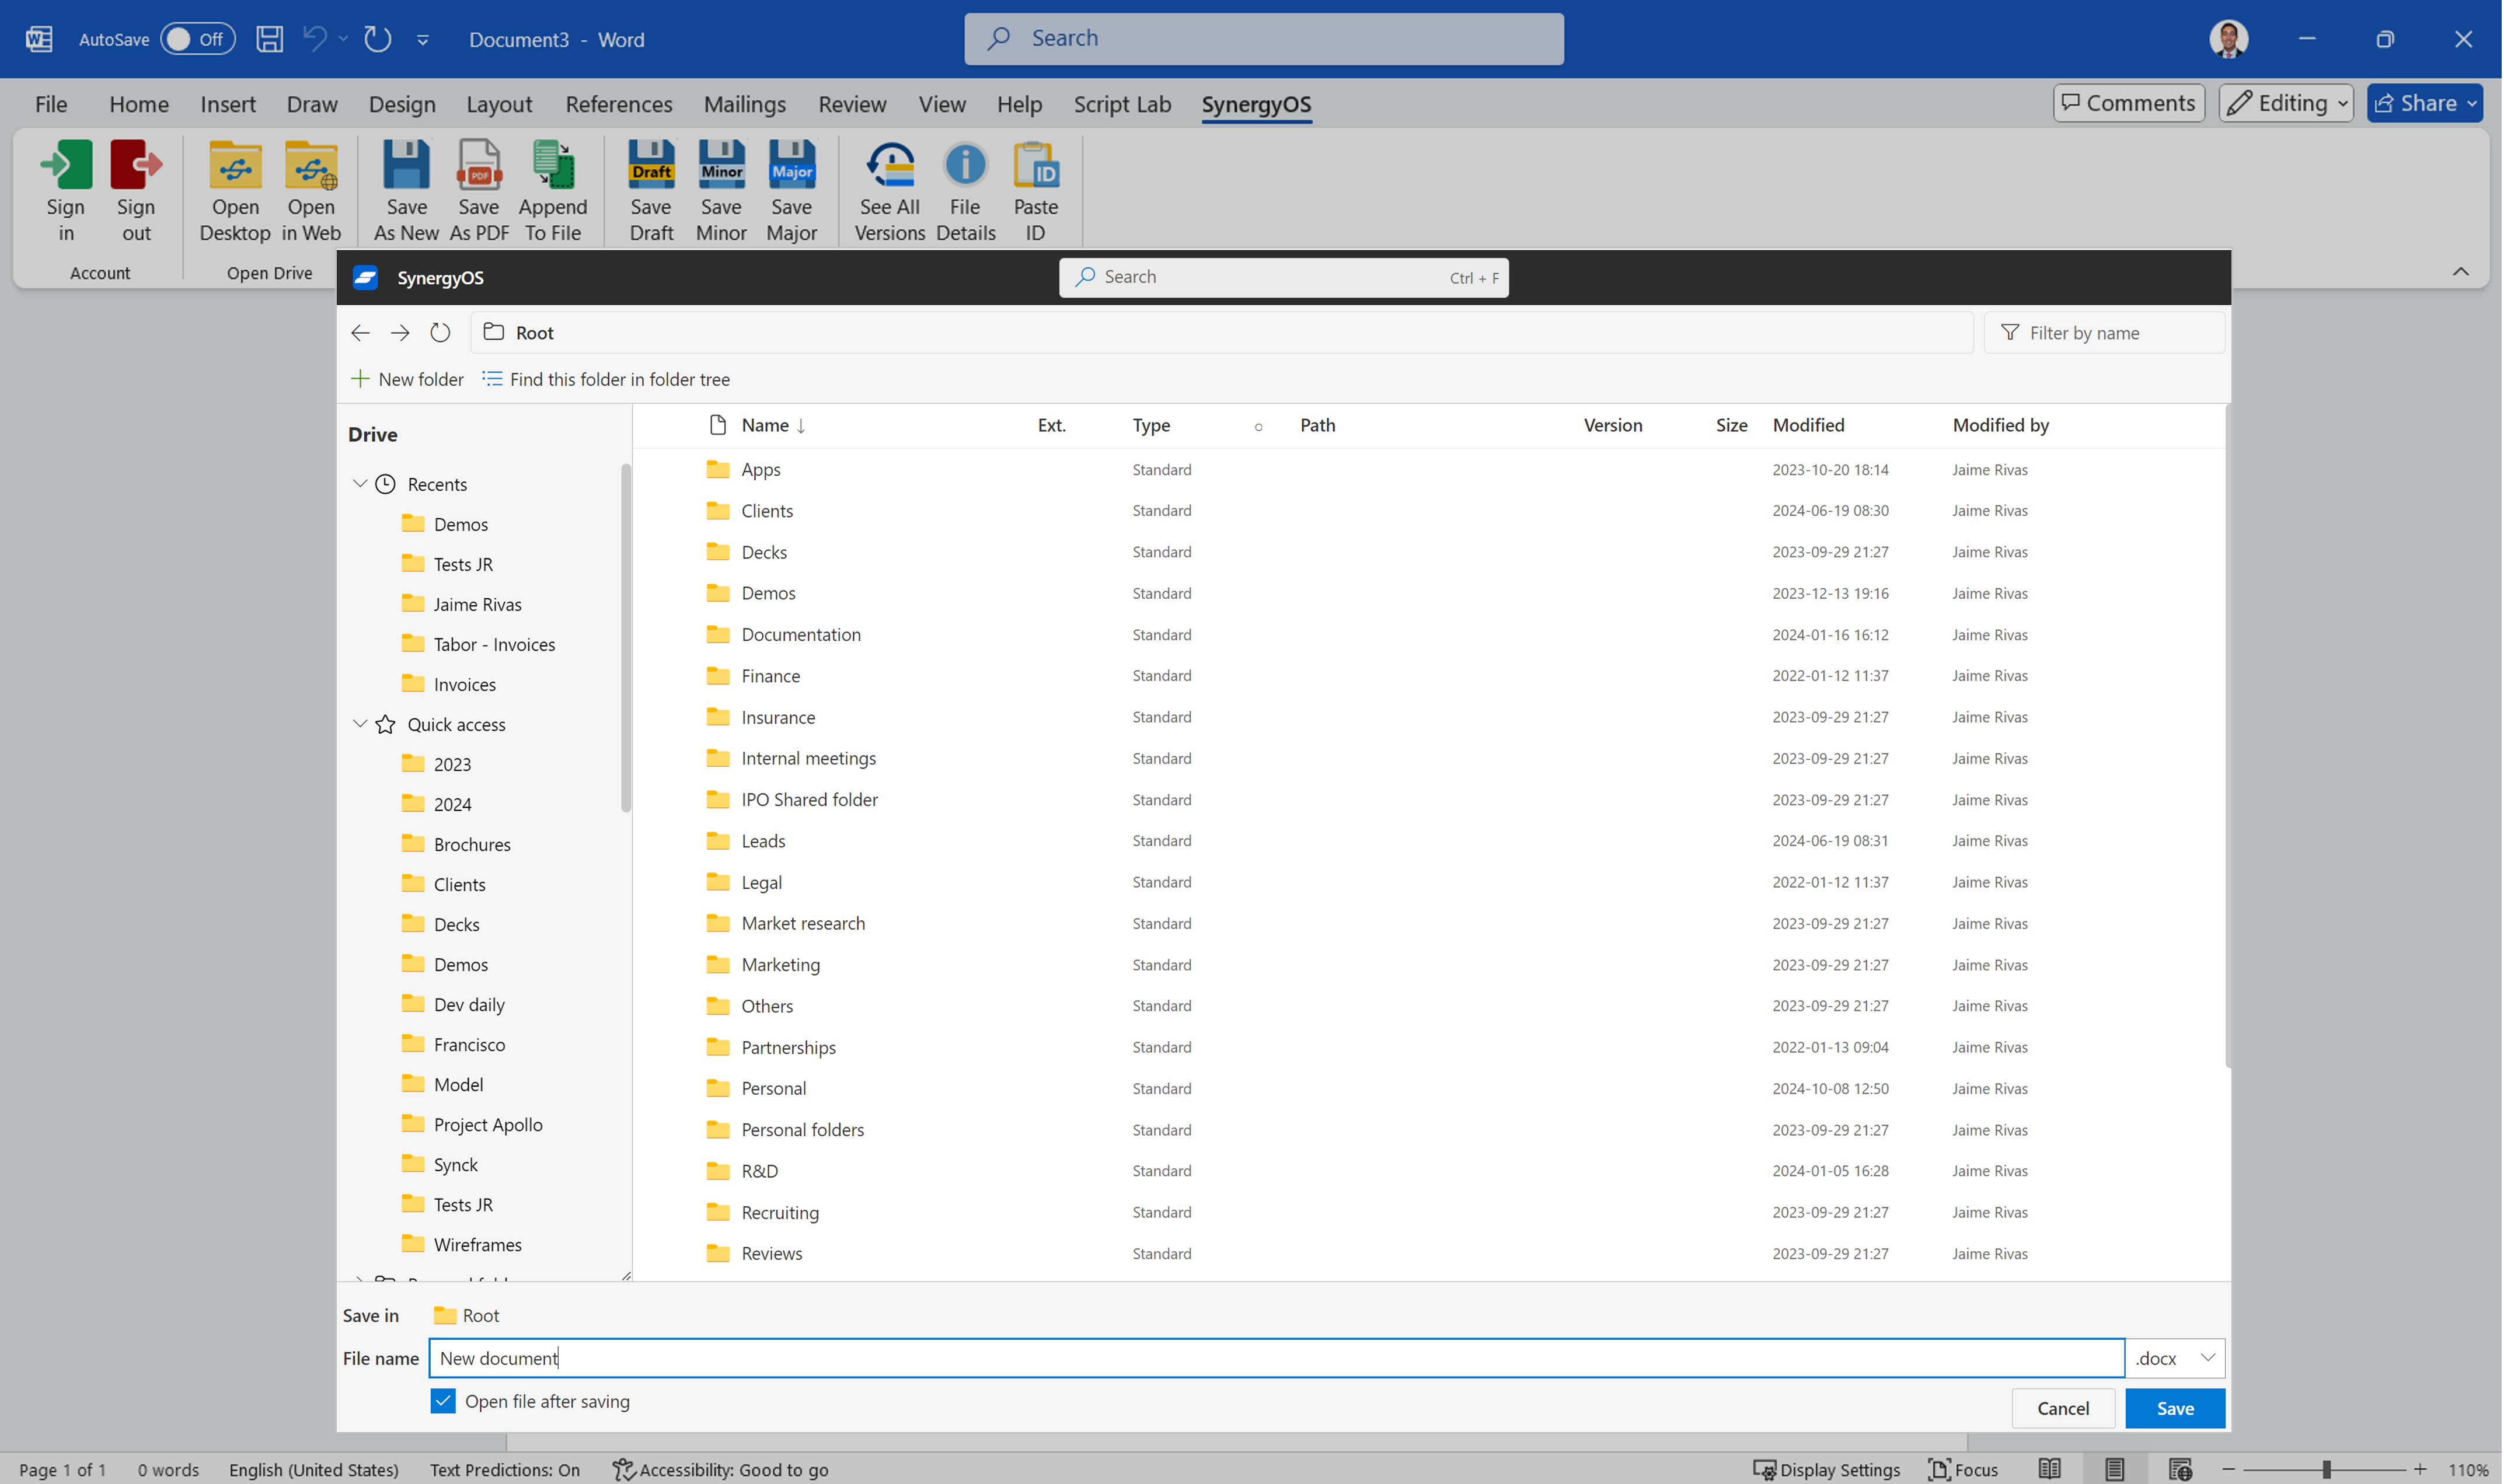Collapse the ribbon with the chevron
Image resolution: width=2504 pixels, height=1484 pixels.
point(2461,272)
